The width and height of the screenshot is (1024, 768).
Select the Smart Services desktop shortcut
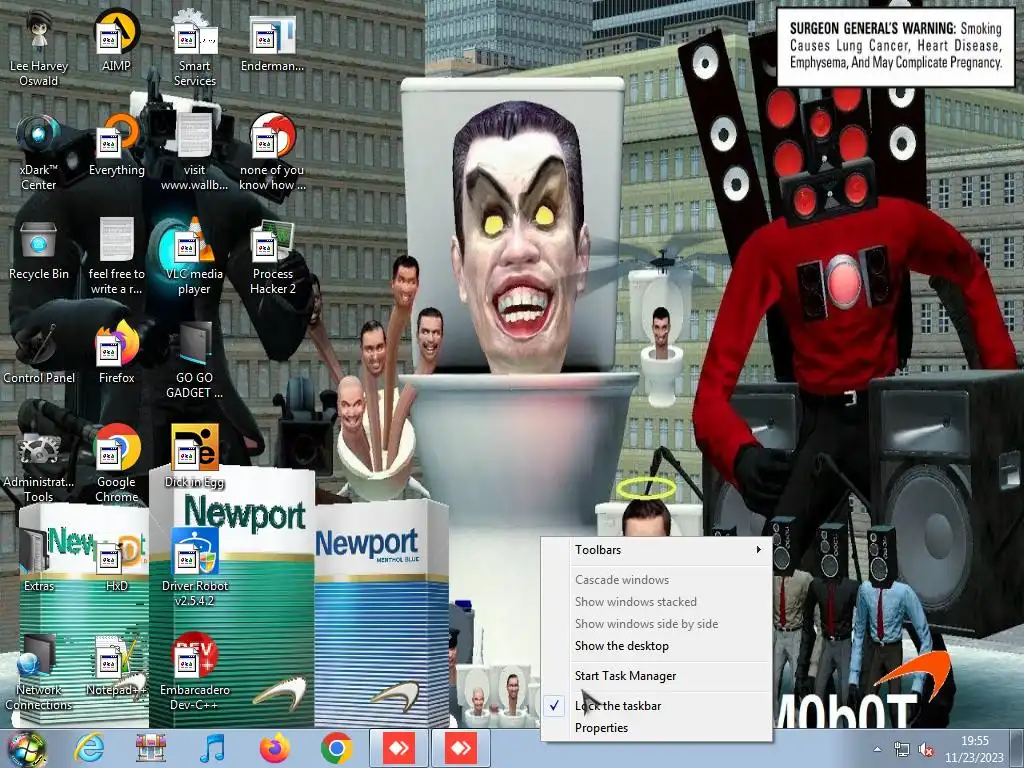pyautogui.click(x=195, y=49)
